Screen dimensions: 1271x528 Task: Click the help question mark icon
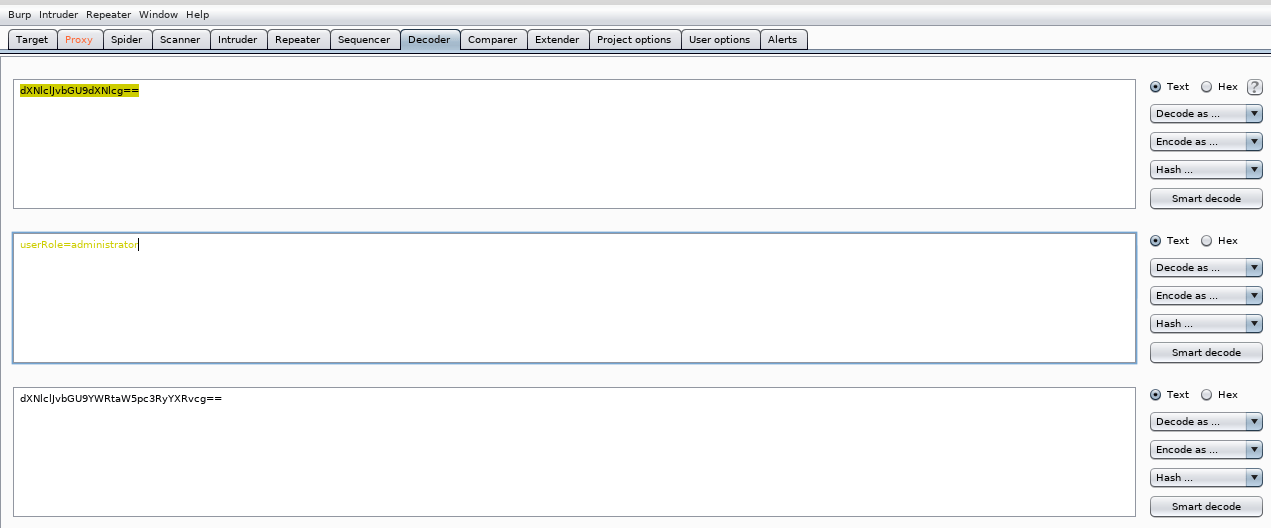(x=1254, y=87)
